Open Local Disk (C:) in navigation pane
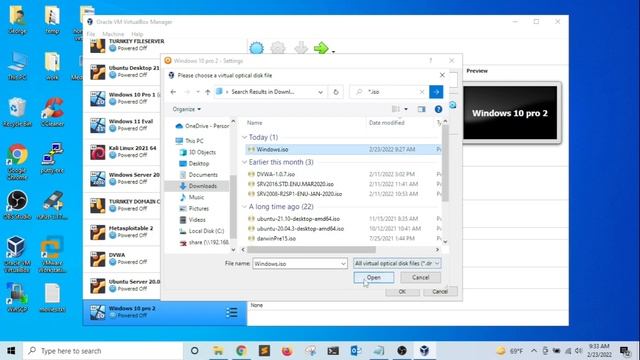This screenshot has height=360, width=640. (202, 231)
